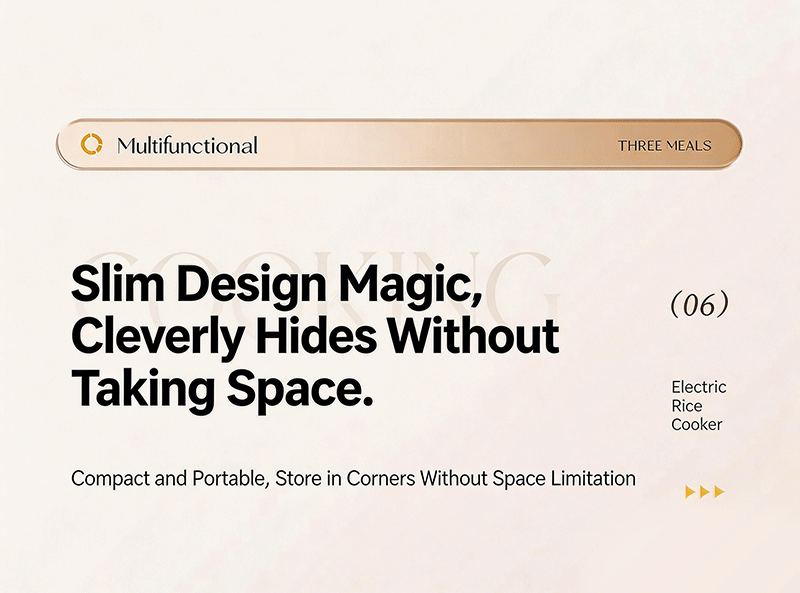Select the "(06)" page number
This screenshot has width=800, height=593.
(x=698, y=304)
